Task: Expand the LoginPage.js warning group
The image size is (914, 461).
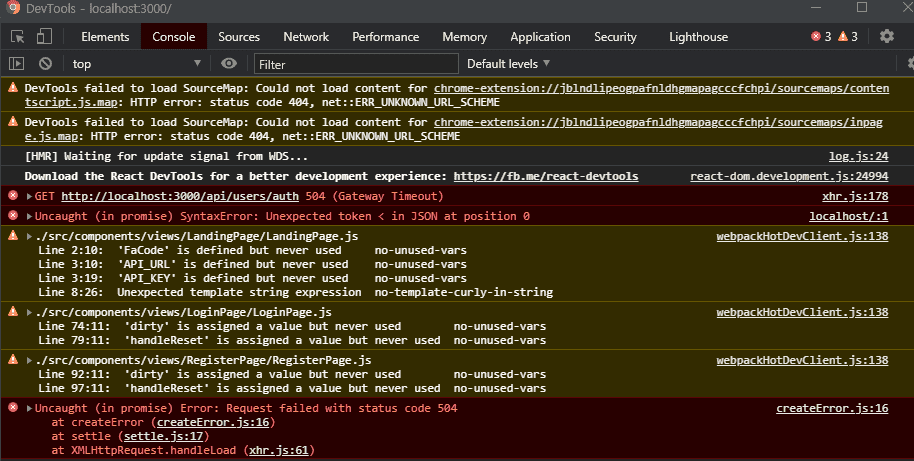Action: click(x=29, y=312)
